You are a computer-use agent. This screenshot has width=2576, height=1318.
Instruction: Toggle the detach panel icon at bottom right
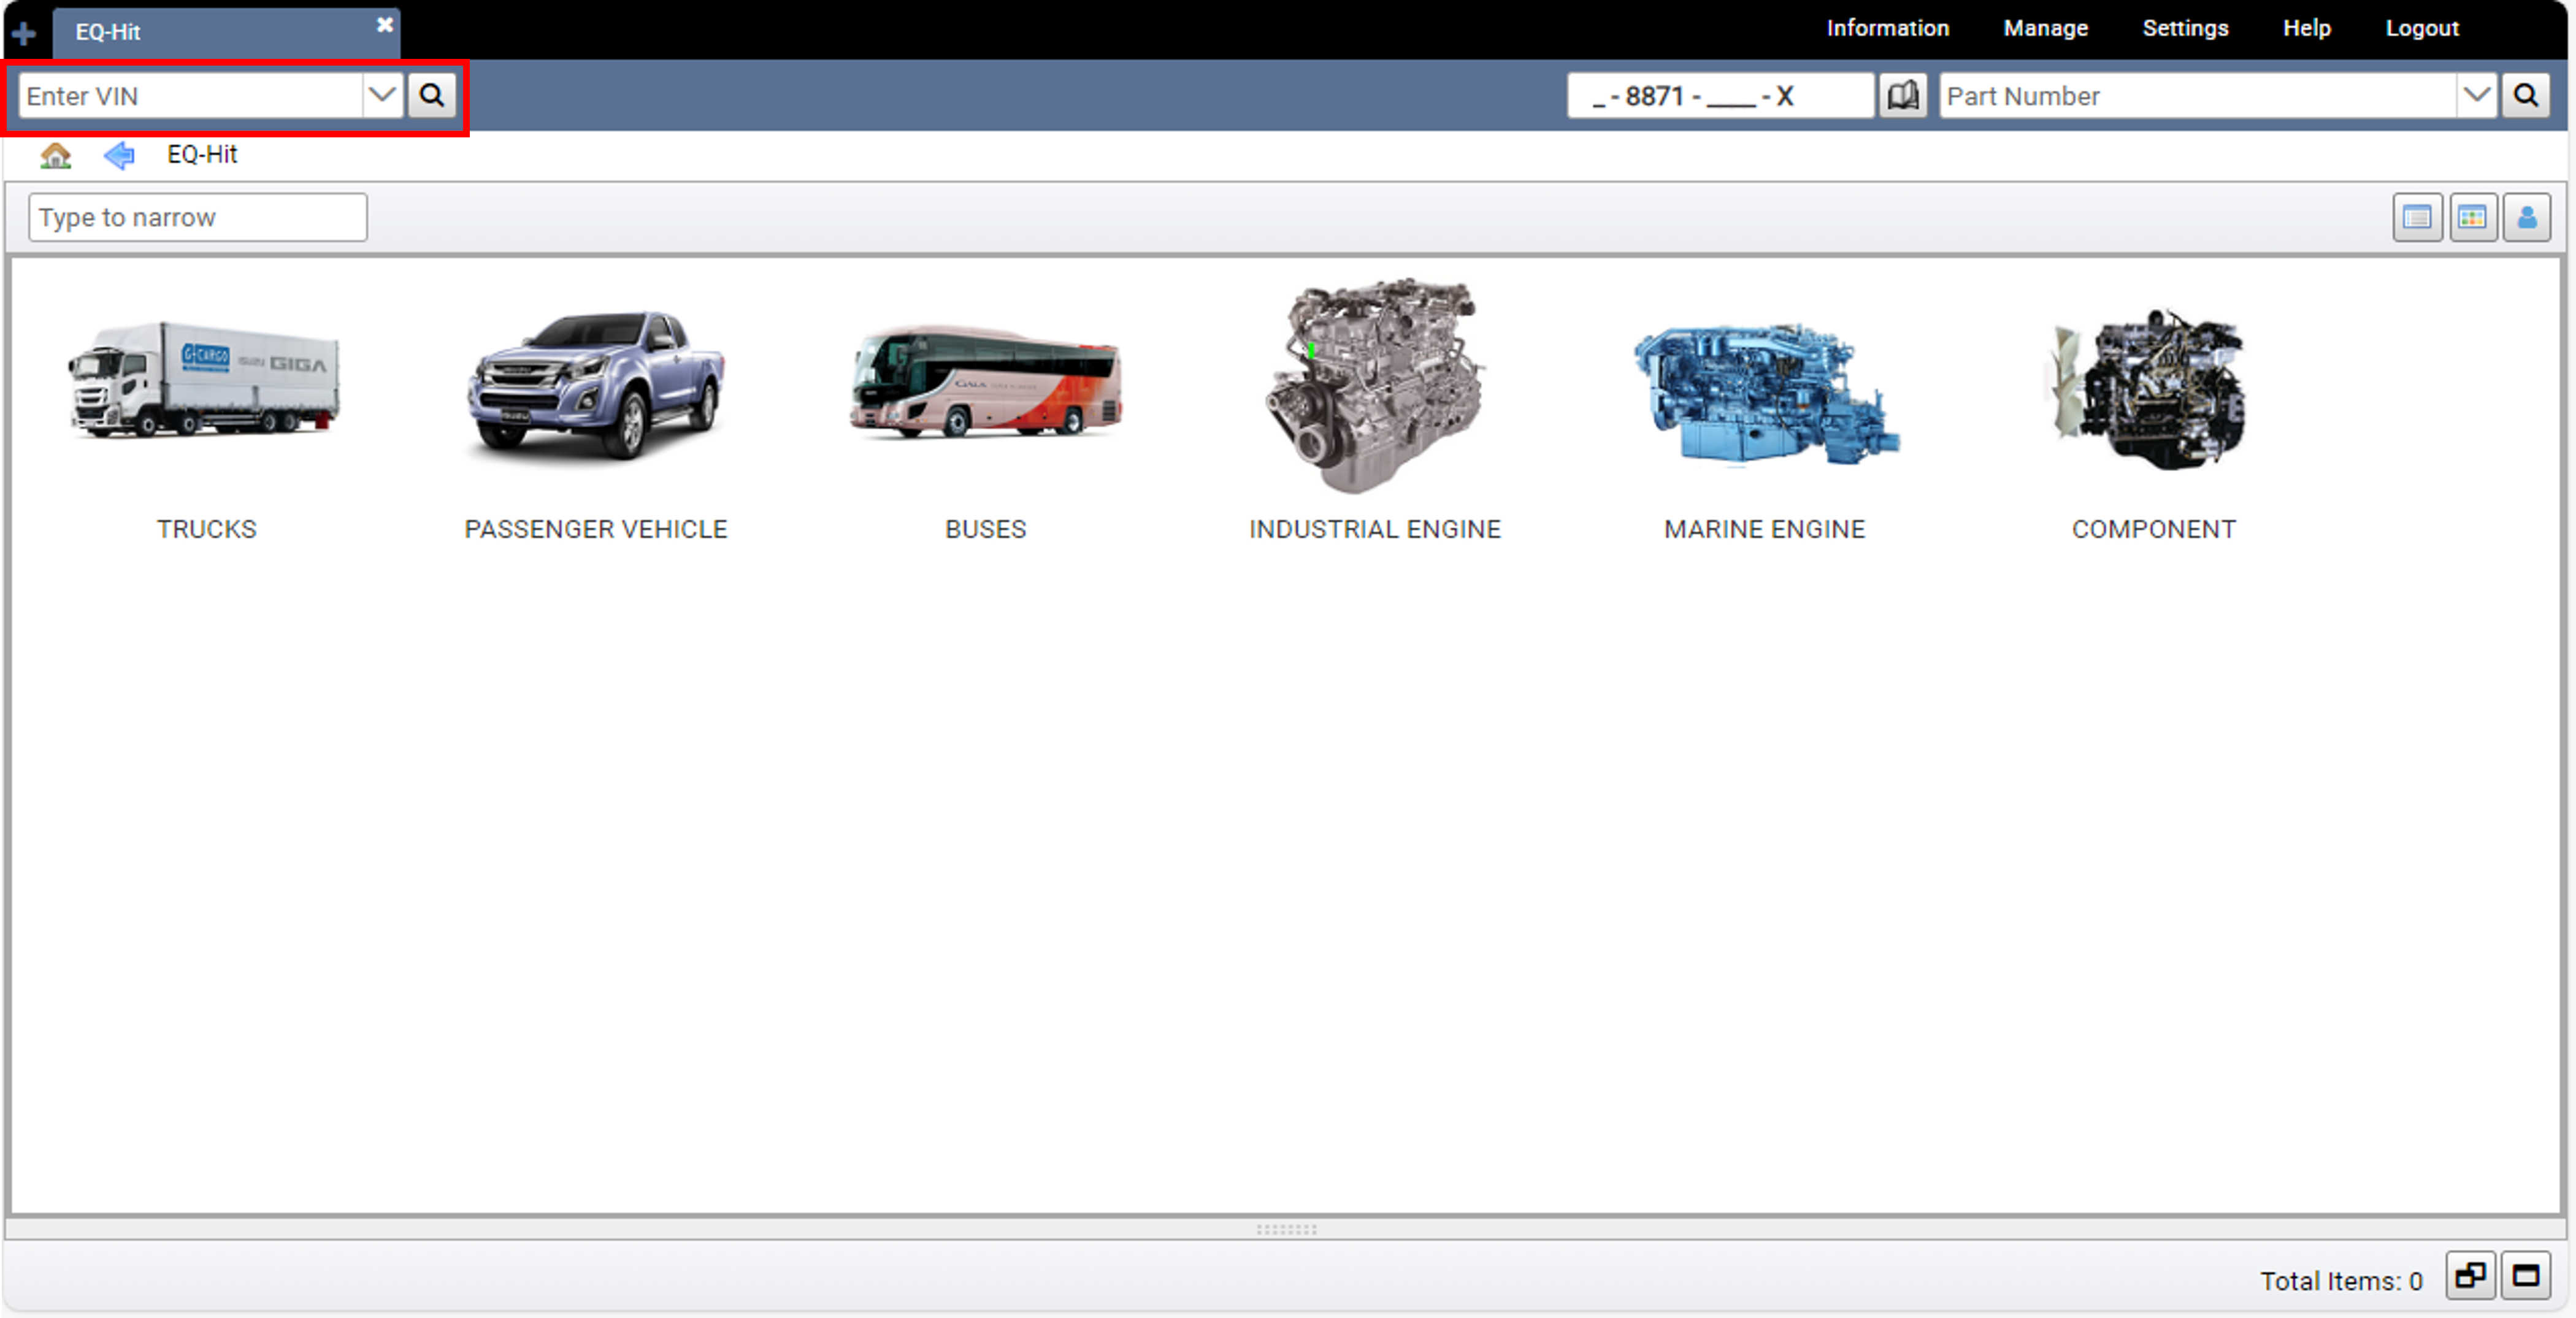click(x=2469, y=1276)
